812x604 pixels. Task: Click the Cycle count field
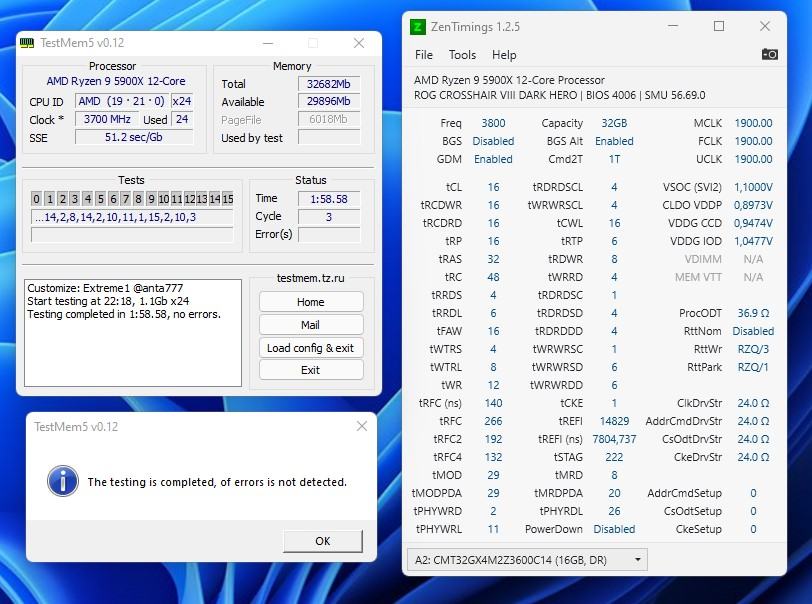pyautogui.click(x=328, y=217)
